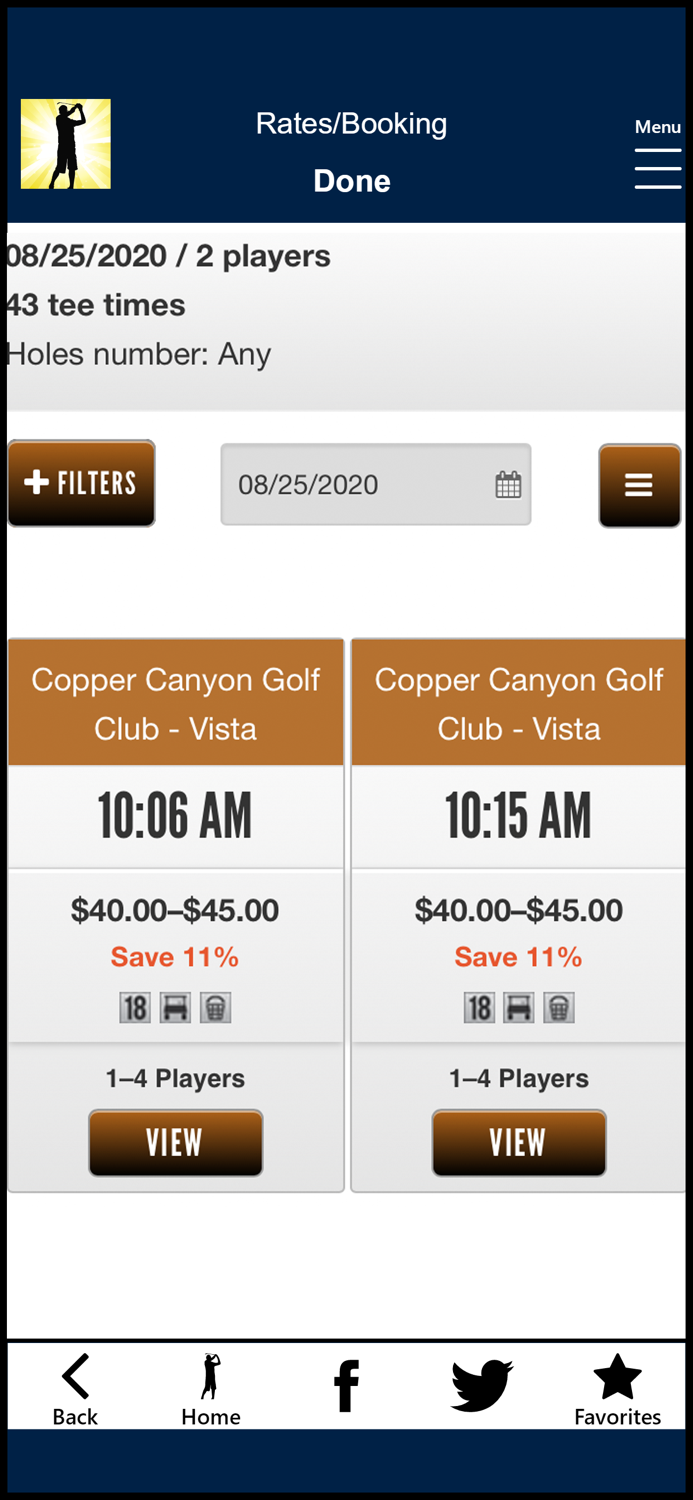The height and width of the screenshot is (1500, 693).
Task: Click the Done label in the header
Action: tap(351, 181)
